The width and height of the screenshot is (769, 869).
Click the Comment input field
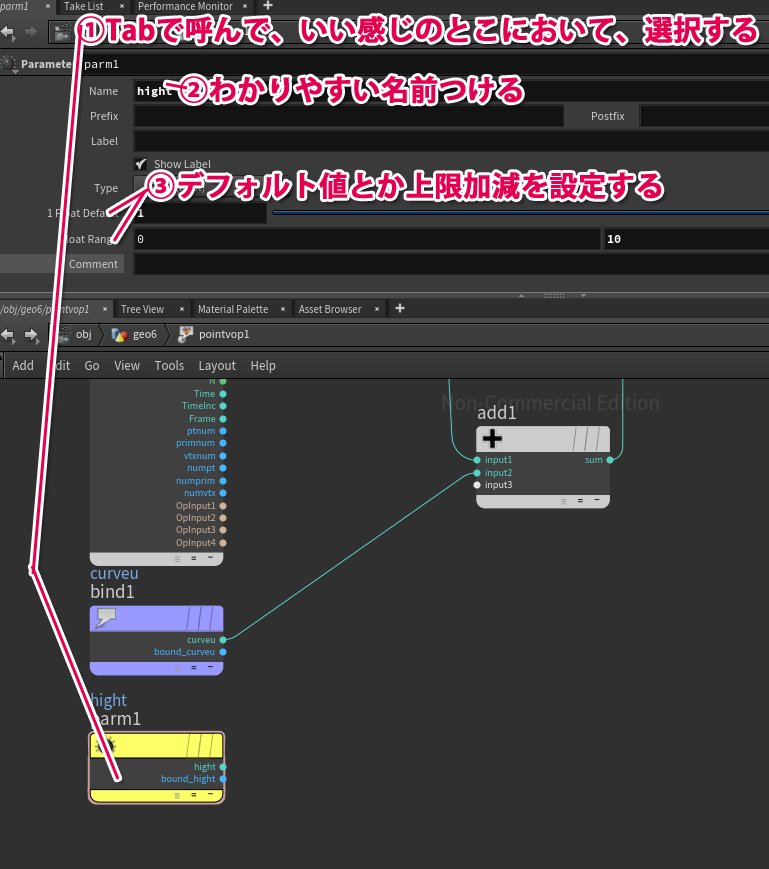(x=450, y=264)
